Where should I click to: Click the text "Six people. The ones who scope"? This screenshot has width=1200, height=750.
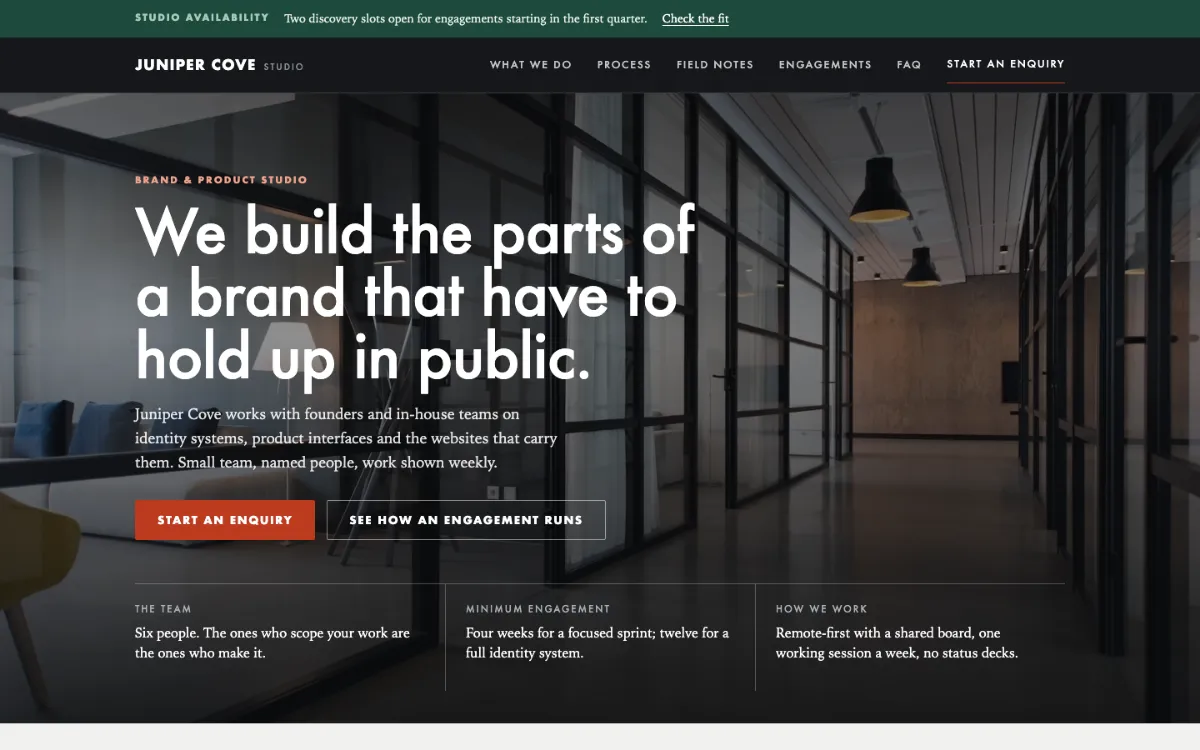[x=272, y=643]
